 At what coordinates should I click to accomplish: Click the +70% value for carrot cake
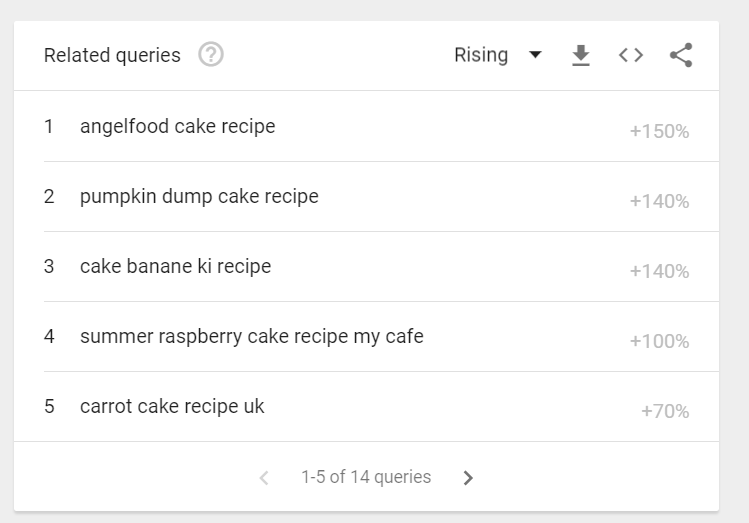coord(665,411)
